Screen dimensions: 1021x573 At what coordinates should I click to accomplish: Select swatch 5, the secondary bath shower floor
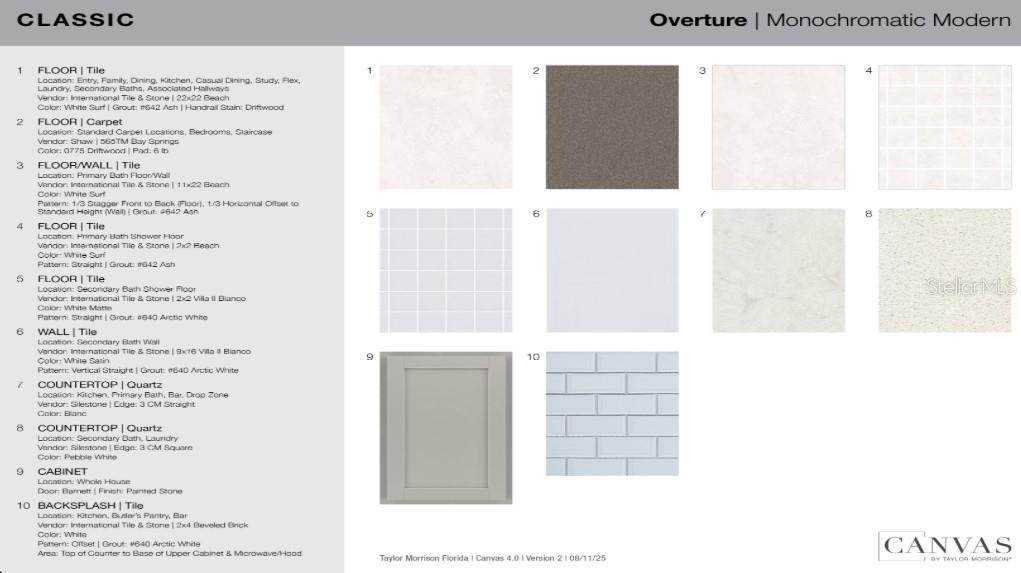[445, 270]
